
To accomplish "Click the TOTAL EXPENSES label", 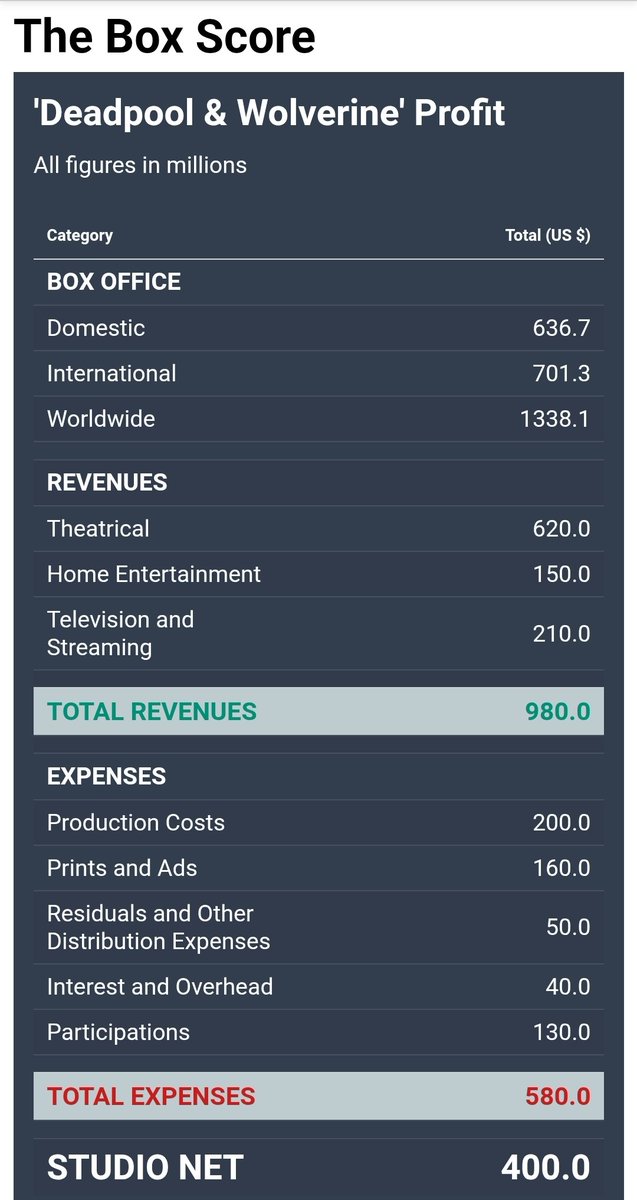I will (151, 1096).
